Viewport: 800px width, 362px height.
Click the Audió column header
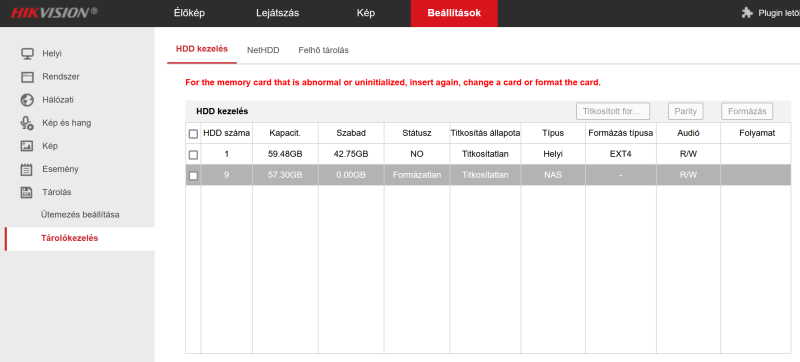[x=688, y=133]
